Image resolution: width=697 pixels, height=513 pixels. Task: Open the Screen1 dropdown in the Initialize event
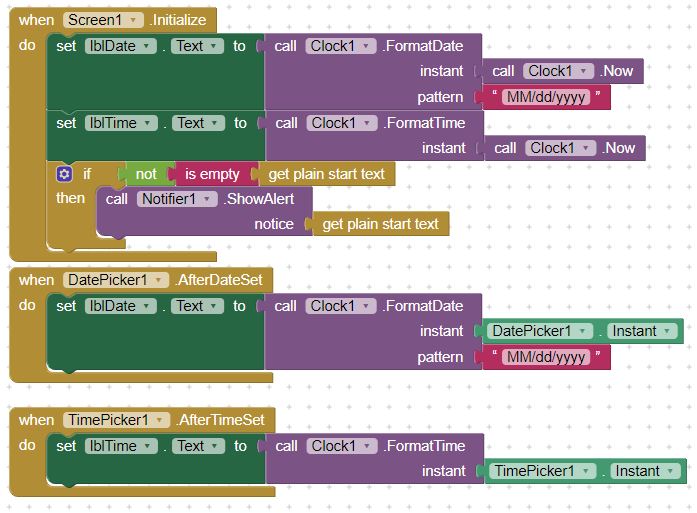click(x=132, y=20)
